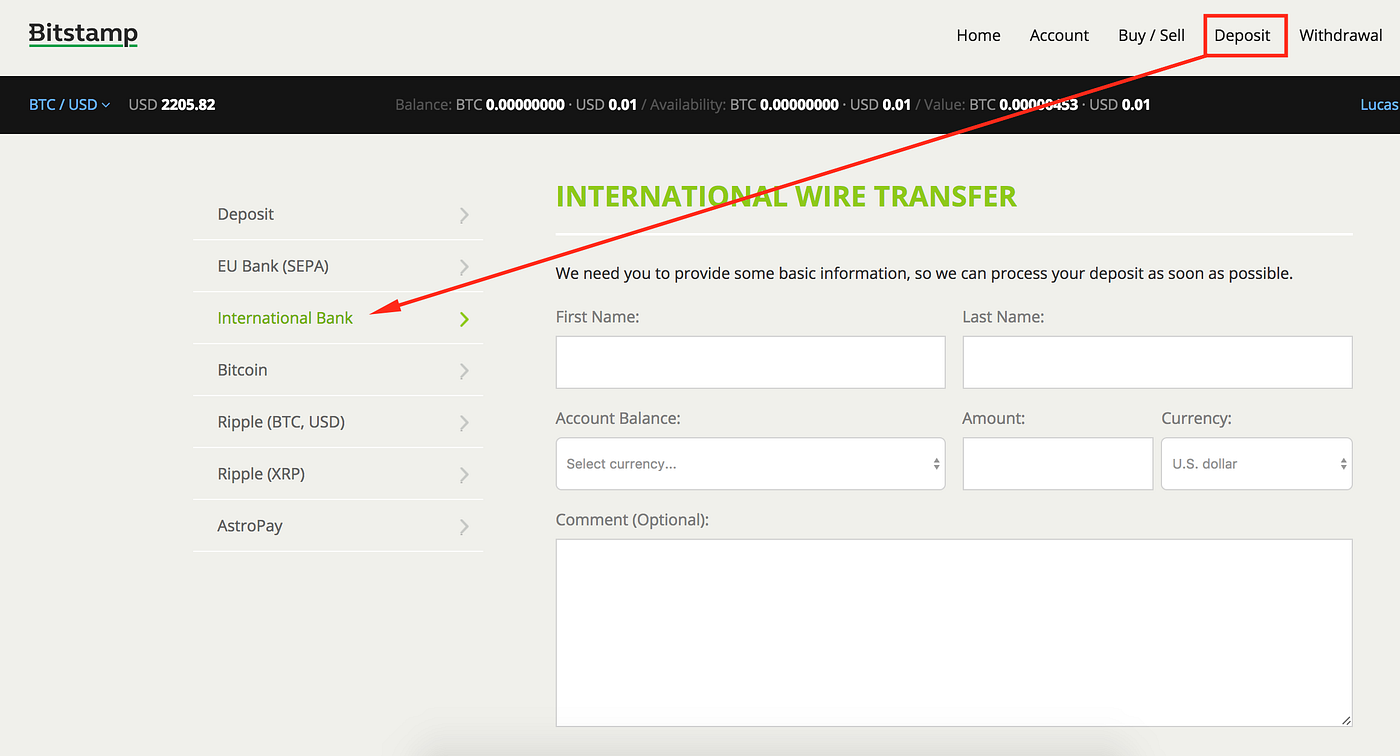Image resolution: width=1400 pixels, height=756 pixels.
Task: Click chevron beside Bitcoin
Action: 464,371
